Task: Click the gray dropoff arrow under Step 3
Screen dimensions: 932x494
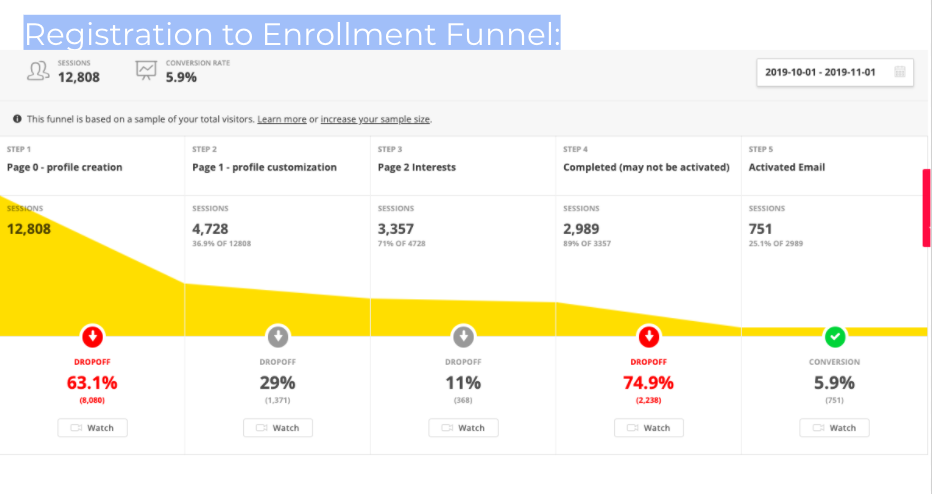Action: coord(463,336)
